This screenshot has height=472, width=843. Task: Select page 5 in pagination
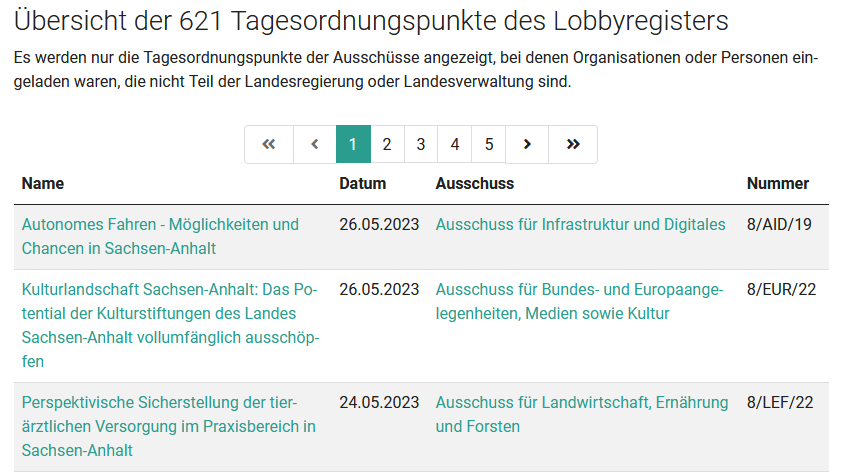489,144
